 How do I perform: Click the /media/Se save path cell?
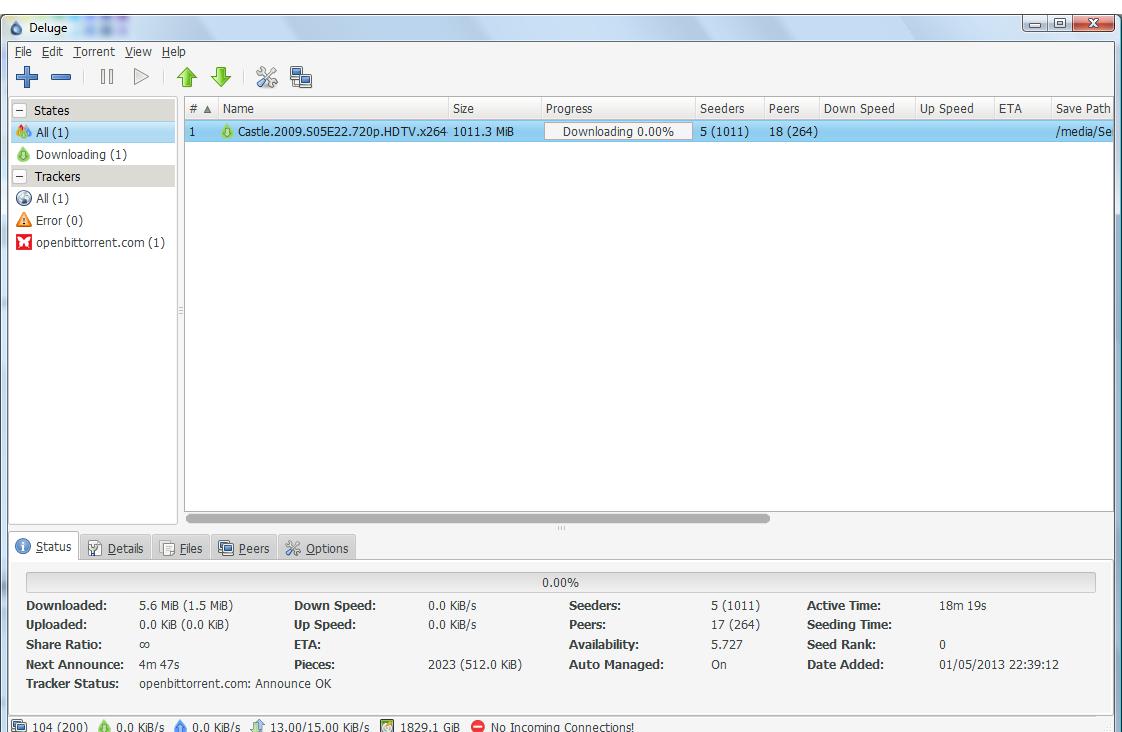tap(1083, 132)
